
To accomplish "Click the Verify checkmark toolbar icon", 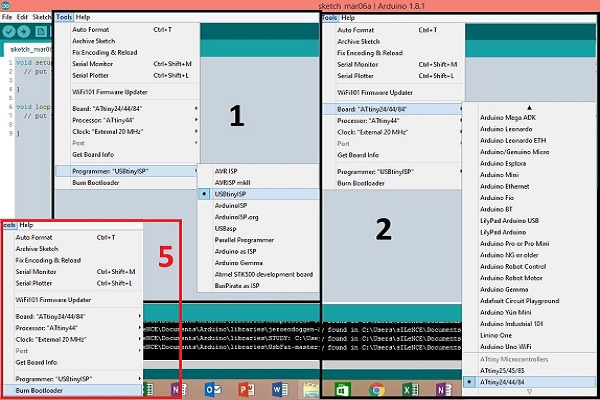I will tap(8, 31).
